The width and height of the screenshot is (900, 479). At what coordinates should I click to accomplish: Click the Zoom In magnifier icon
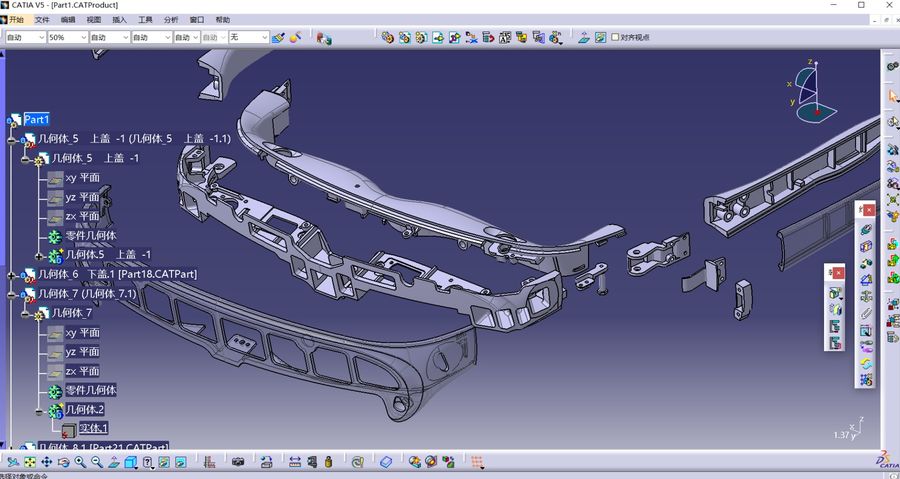click(x=80, y=462)
